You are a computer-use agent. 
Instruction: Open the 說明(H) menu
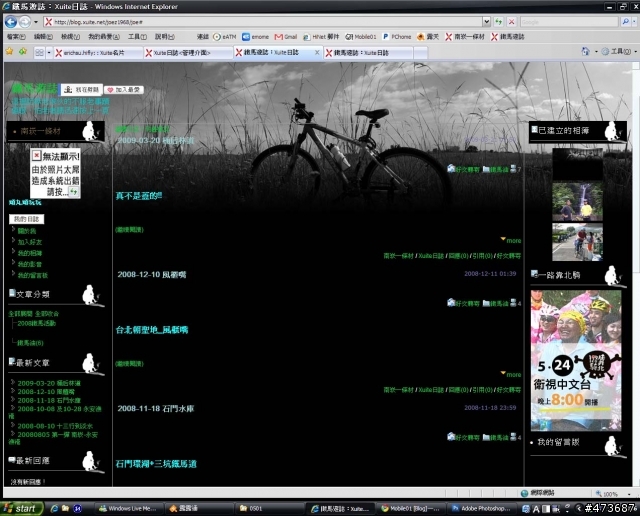(164, 37)
